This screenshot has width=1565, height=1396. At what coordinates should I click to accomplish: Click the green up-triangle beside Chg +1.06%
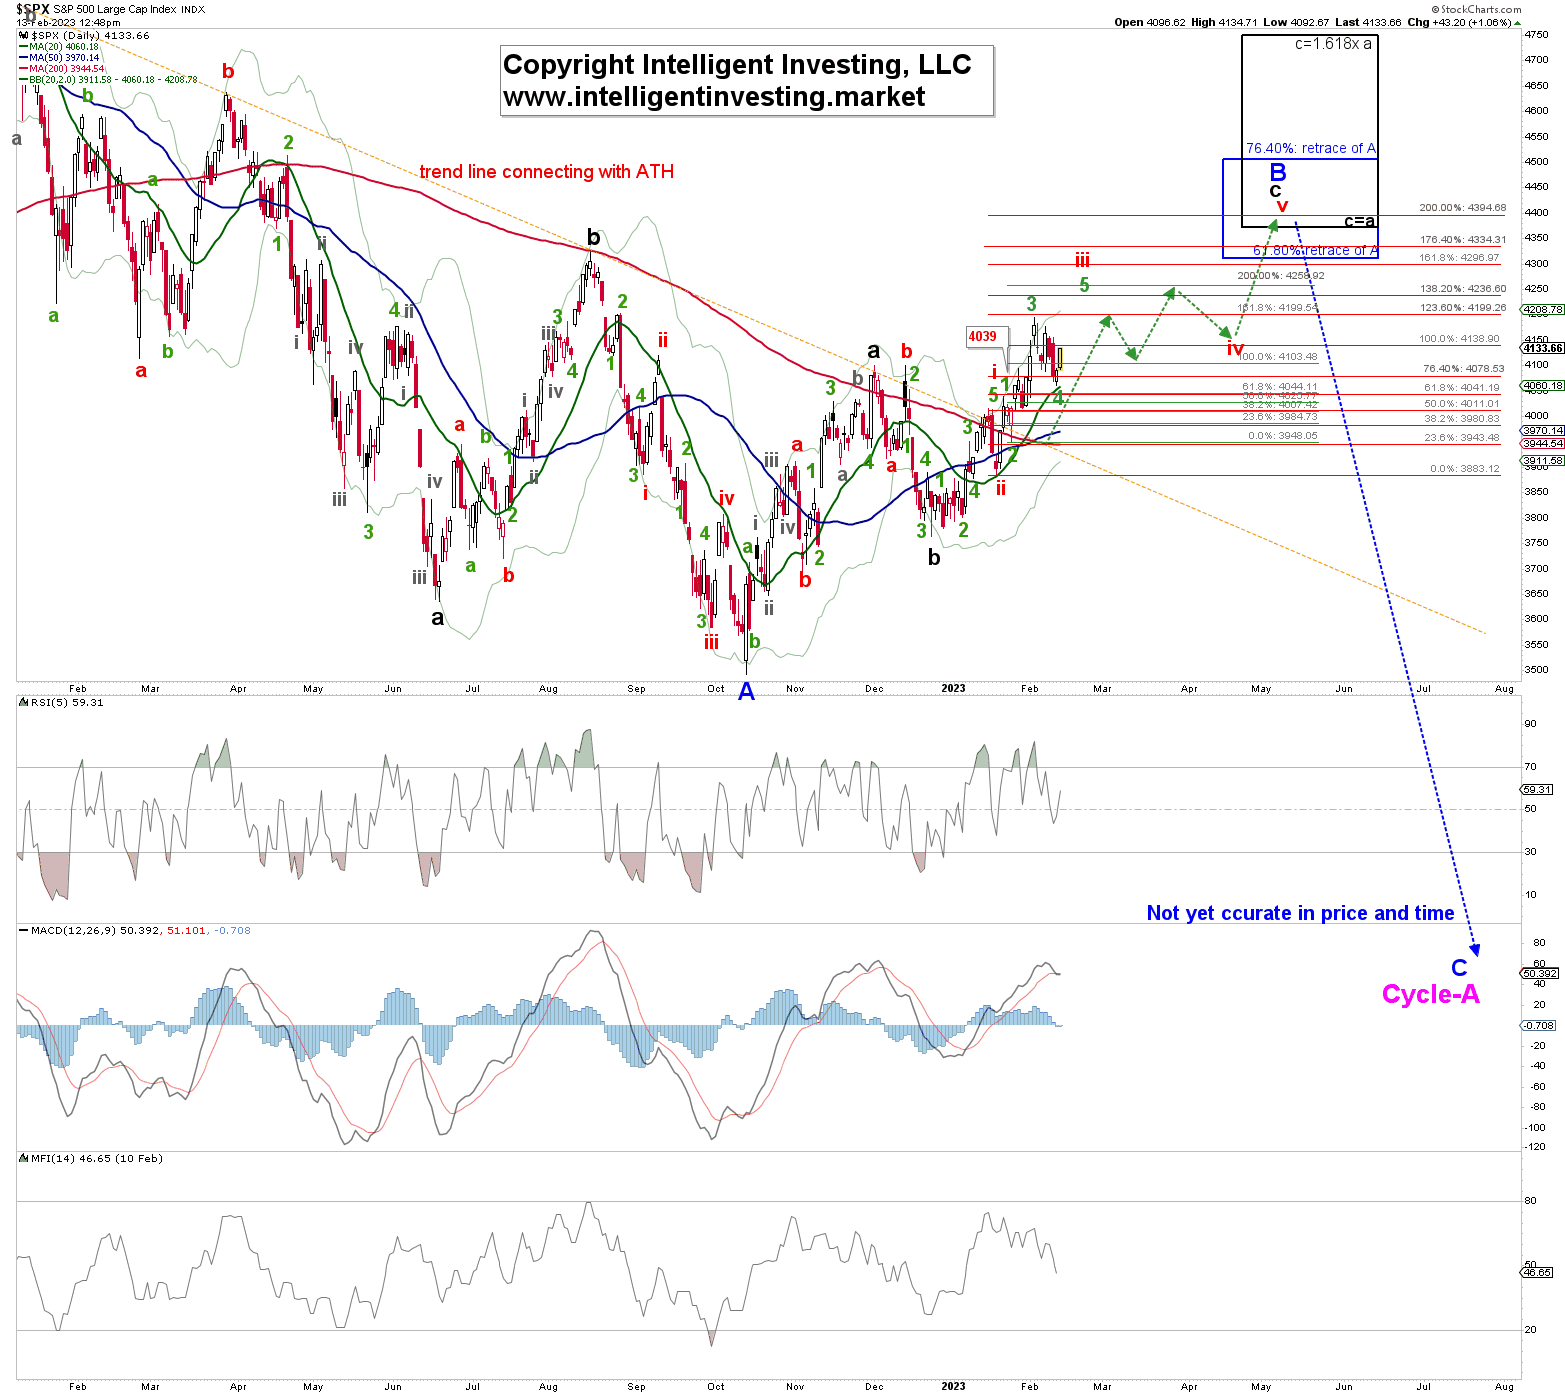click(1517, 23)
